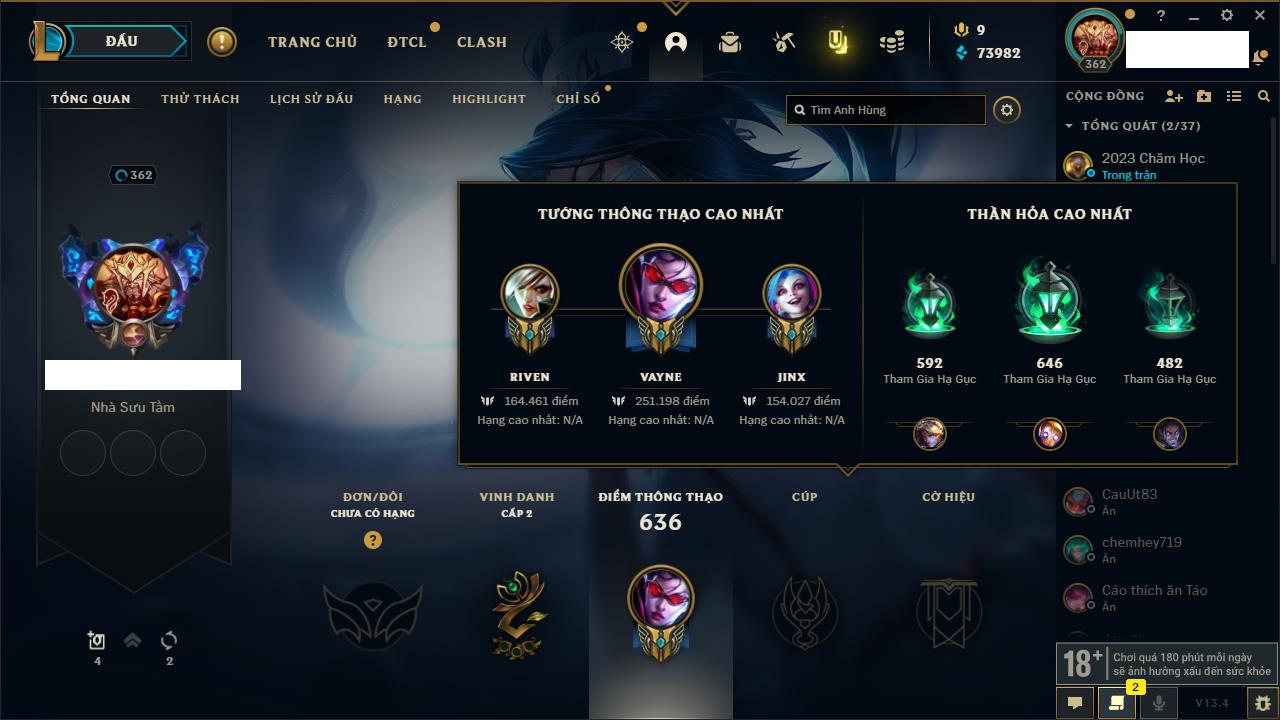Search the friends list via magnifier icon

1264,96
